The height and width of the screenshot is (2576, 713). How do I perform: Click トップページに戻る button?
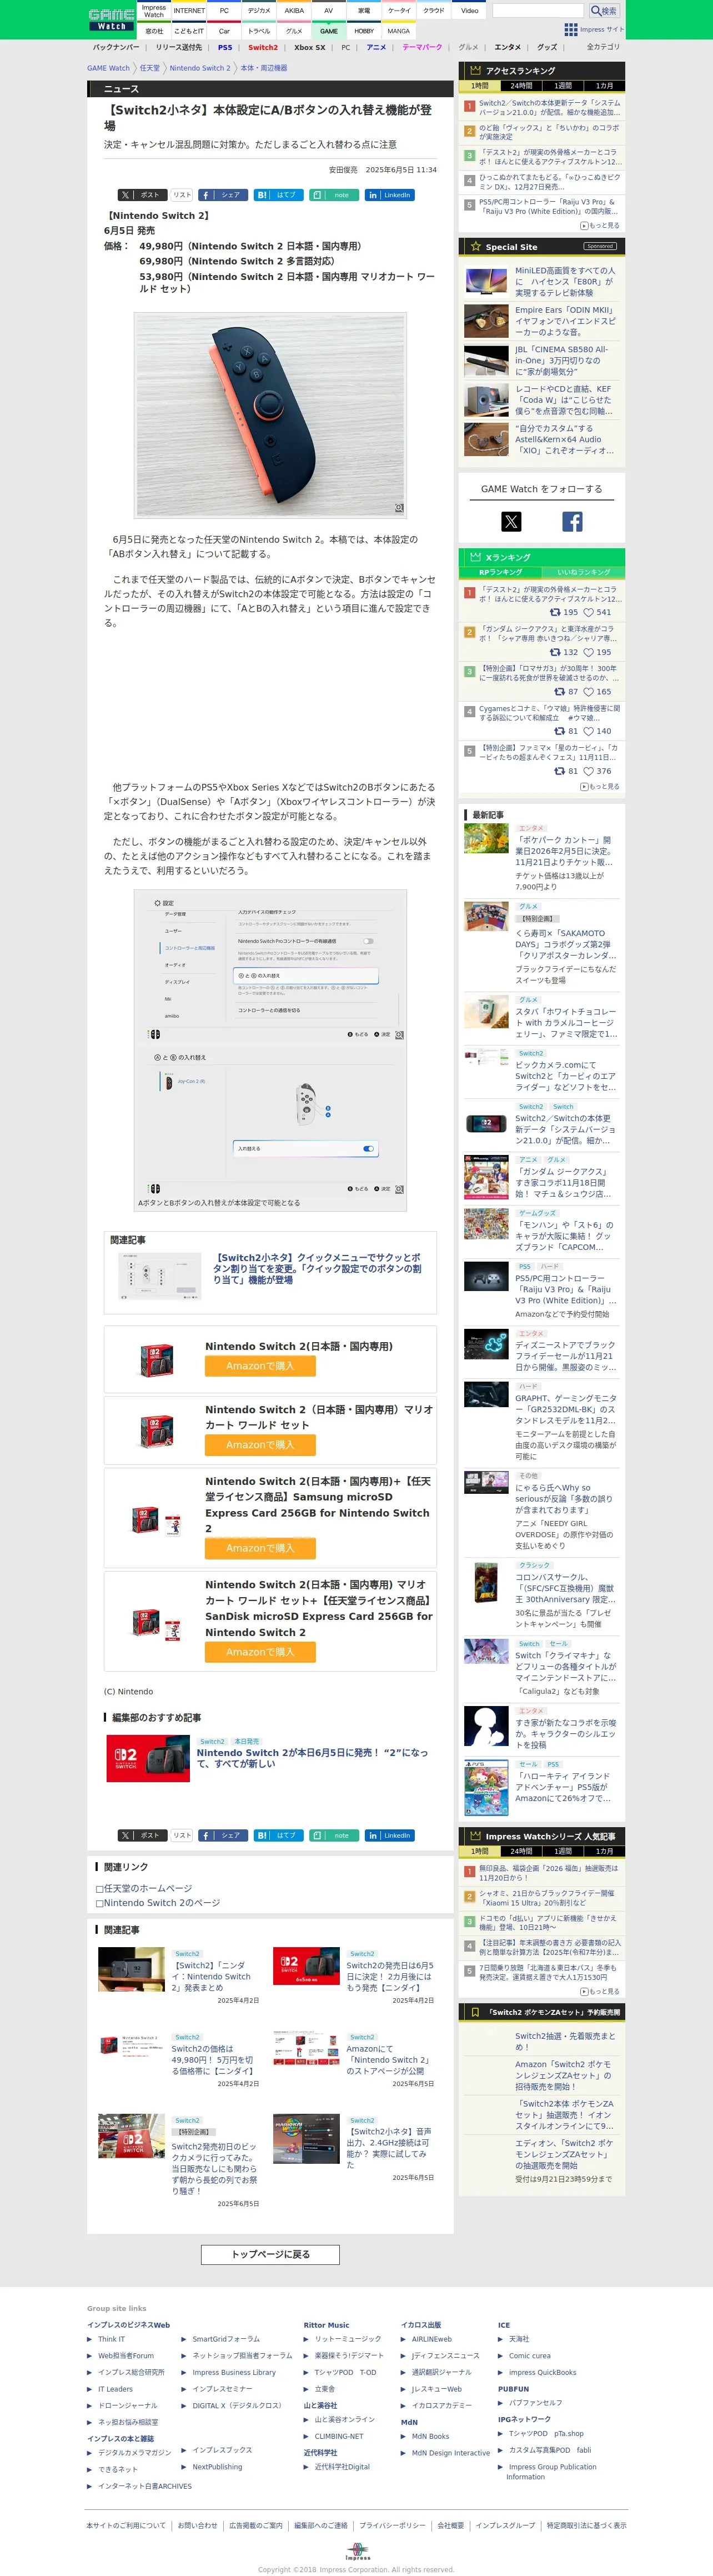[x=270, y=2254]
